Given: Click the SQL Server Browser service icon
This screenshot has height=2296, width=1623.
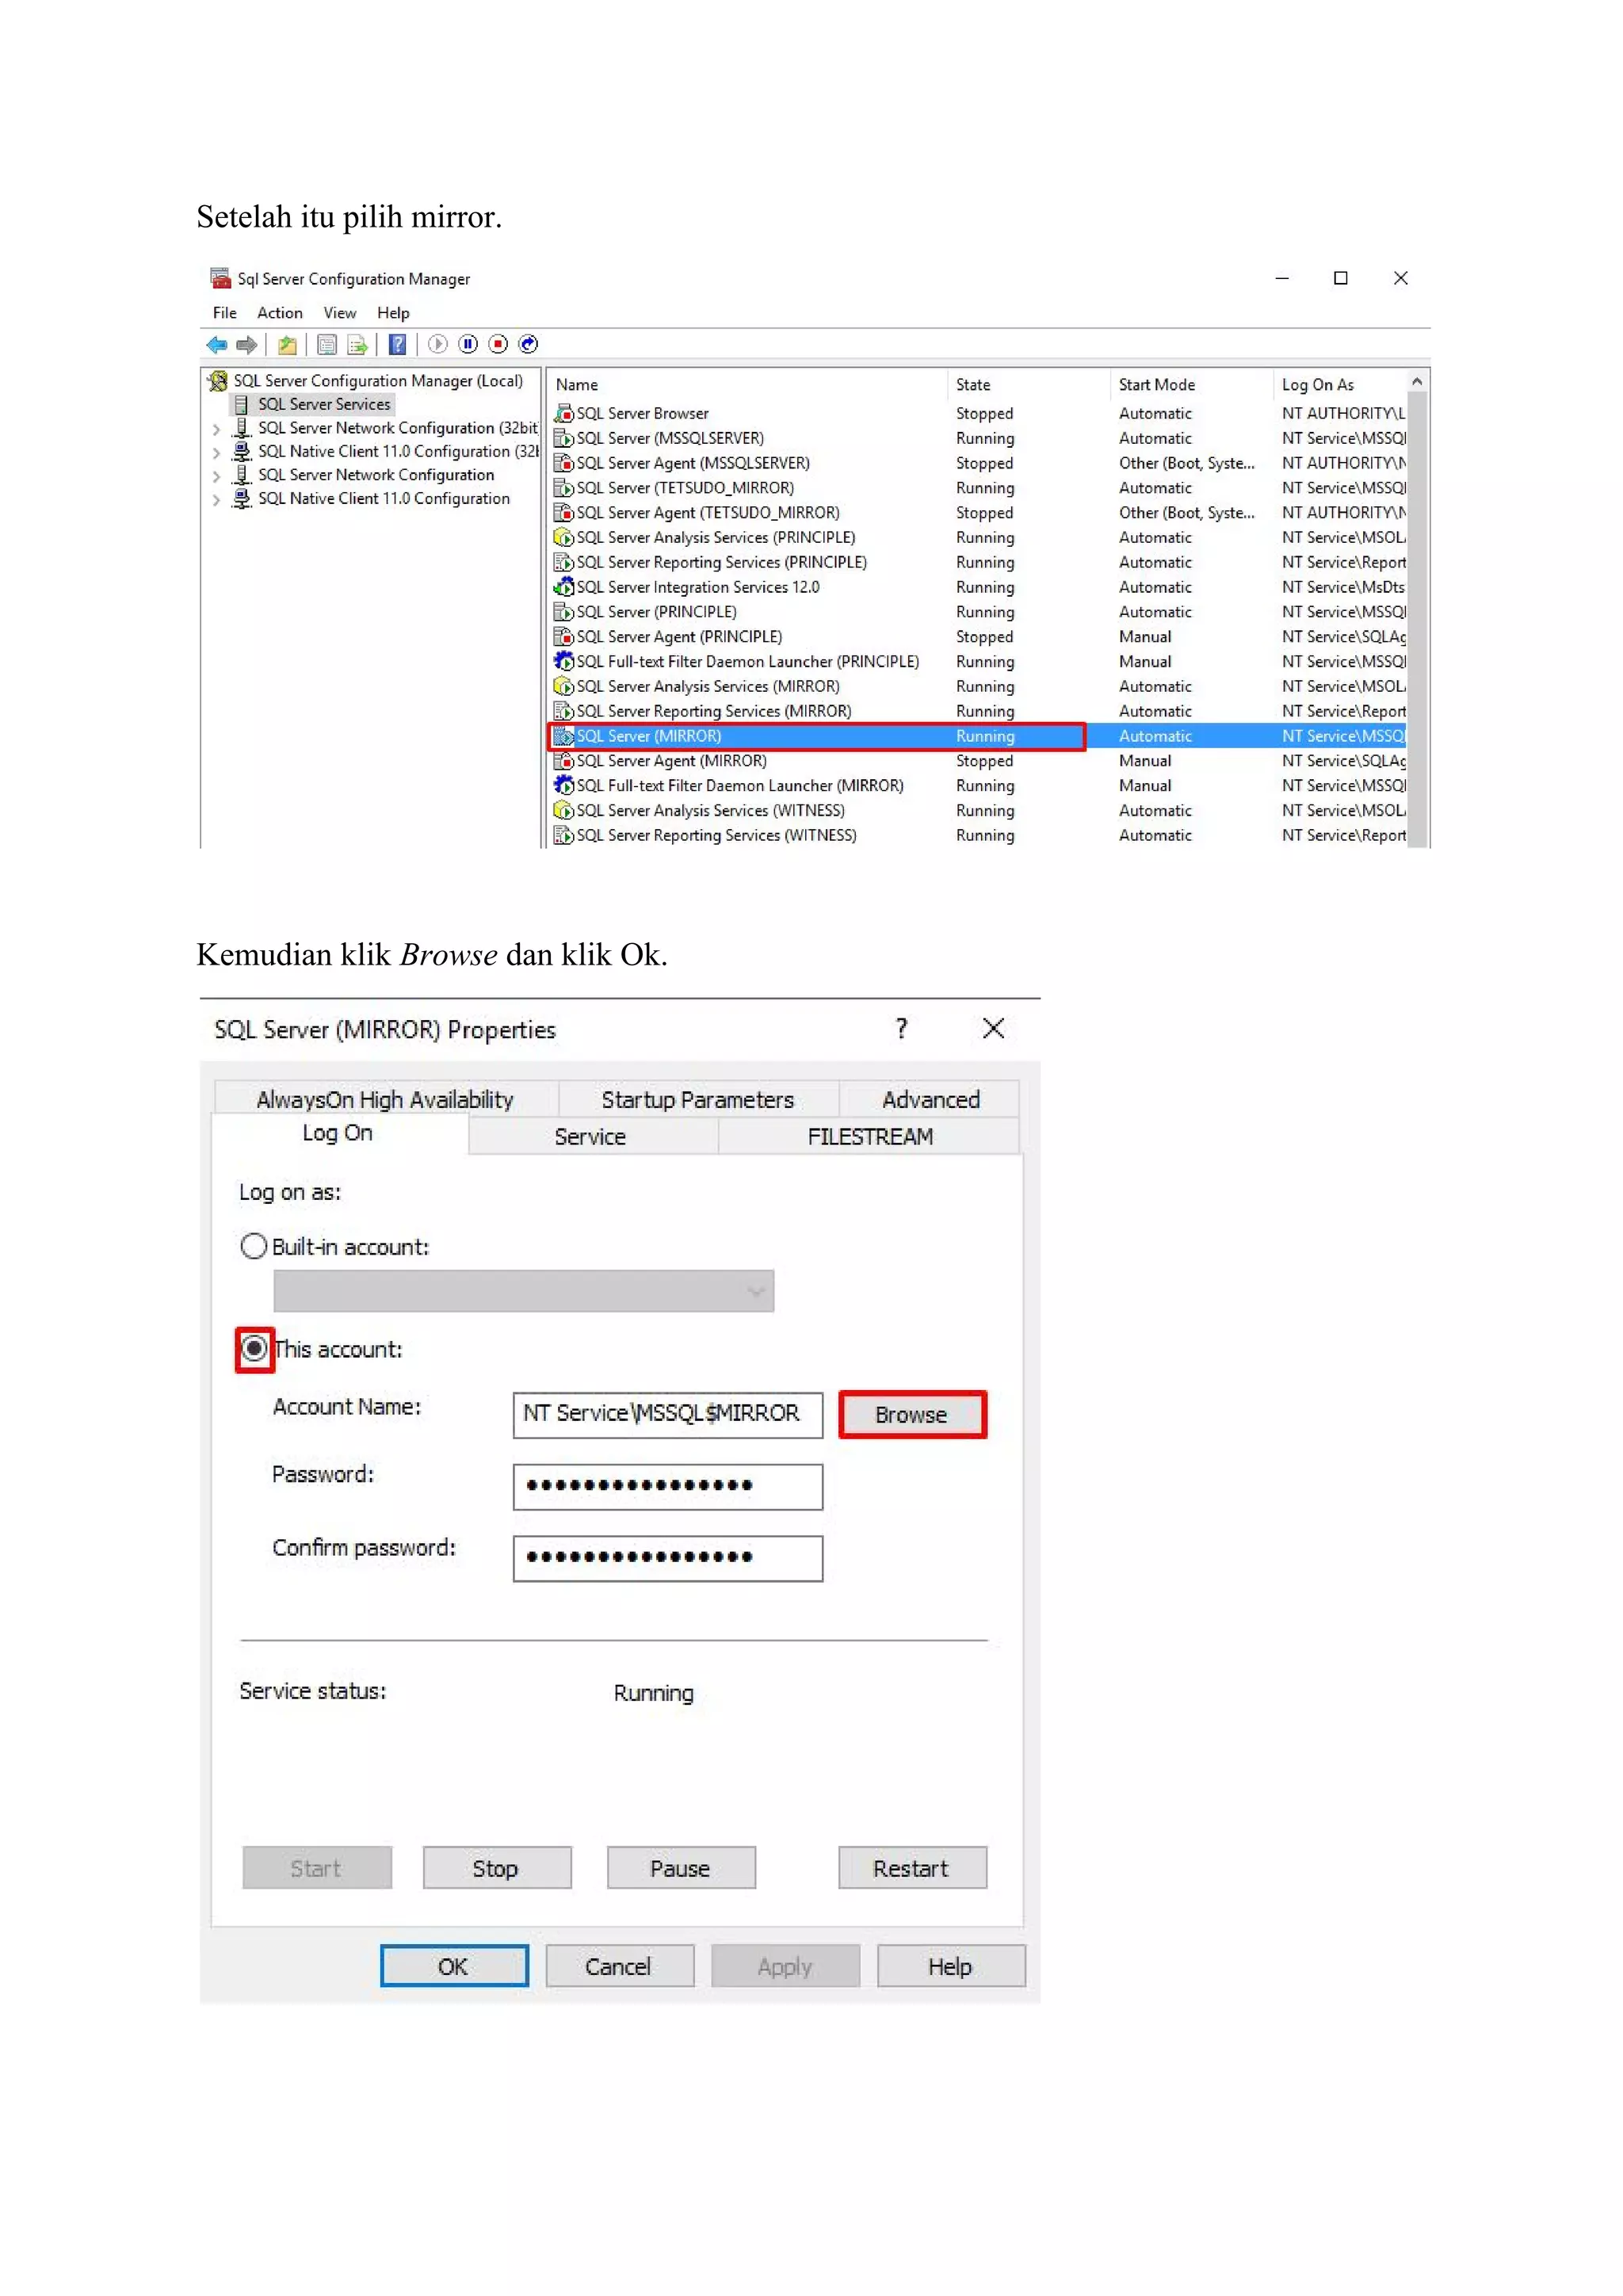Looking at the screenshot, I should coord(564,413).
